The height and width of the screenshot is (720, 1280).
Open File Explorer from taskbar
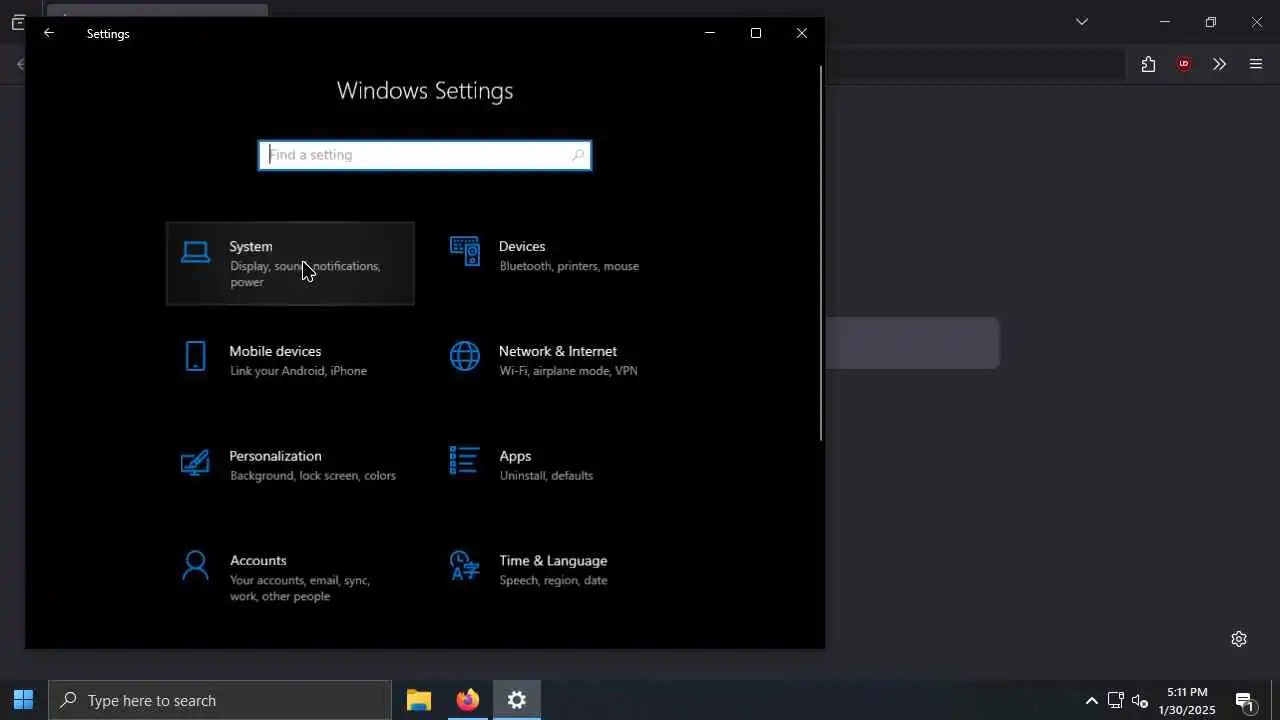[x=419, y=700]
